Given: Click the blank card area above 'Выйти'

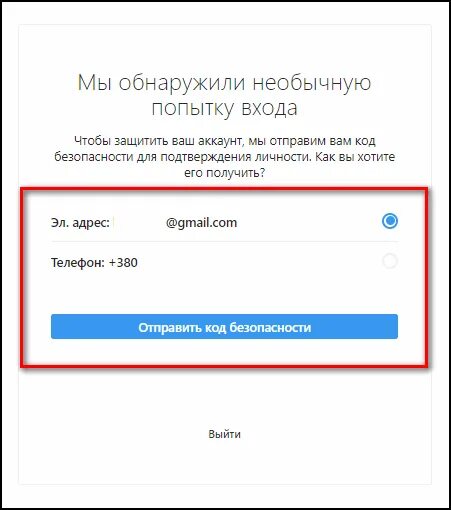Looking at the screenshot, I should (224, 397).
